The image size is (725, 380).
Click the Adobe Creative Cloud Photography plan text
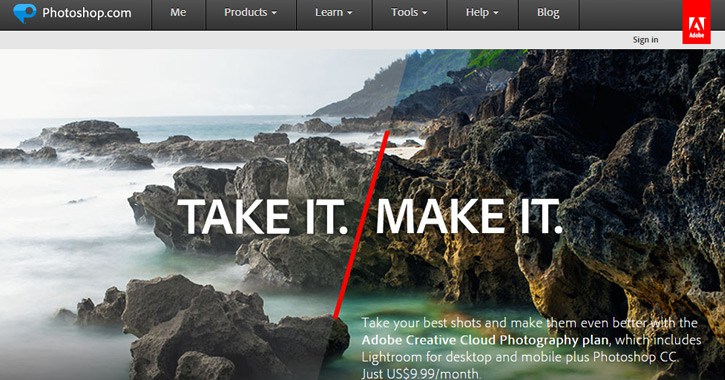485,340
